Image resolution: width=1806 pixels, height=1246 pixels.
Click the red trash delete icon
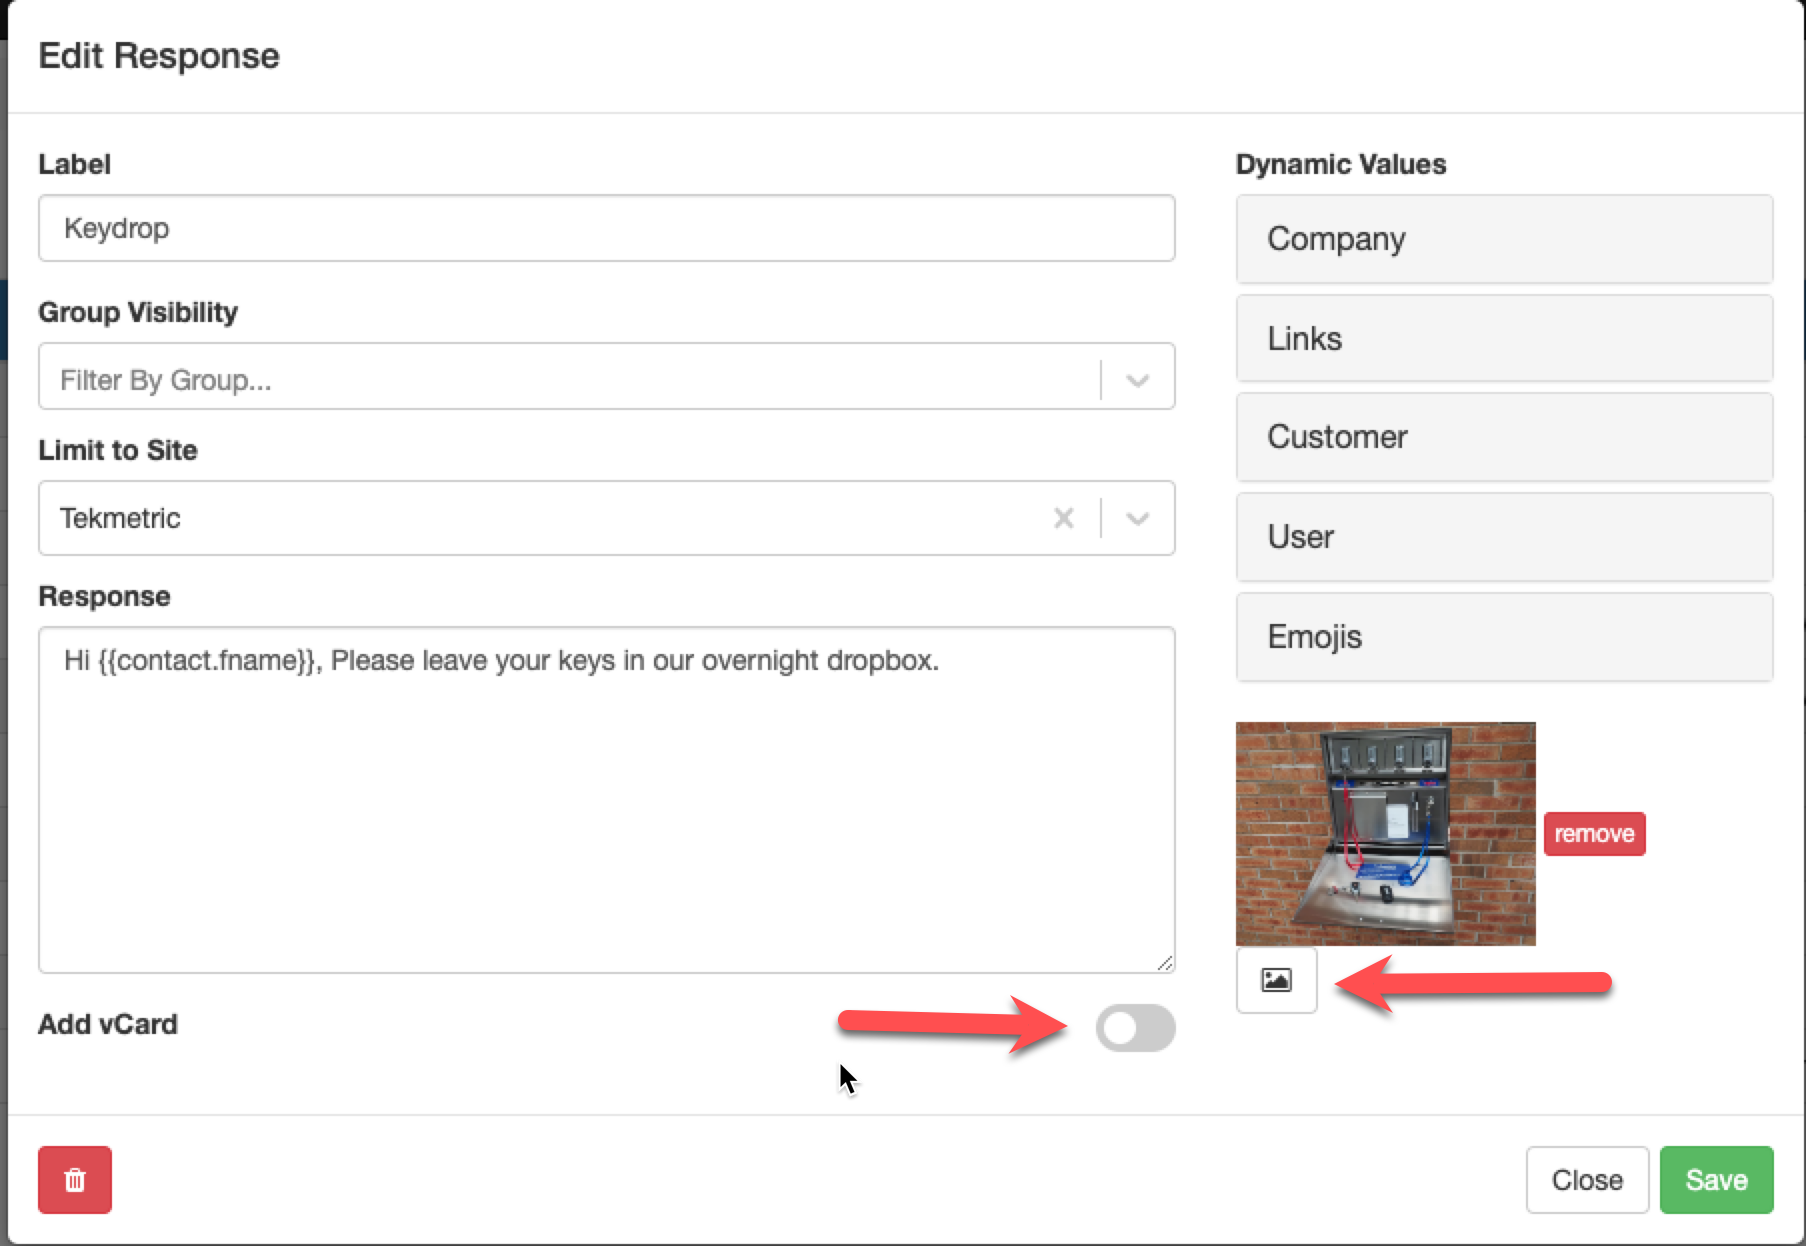coord(75,1180)
